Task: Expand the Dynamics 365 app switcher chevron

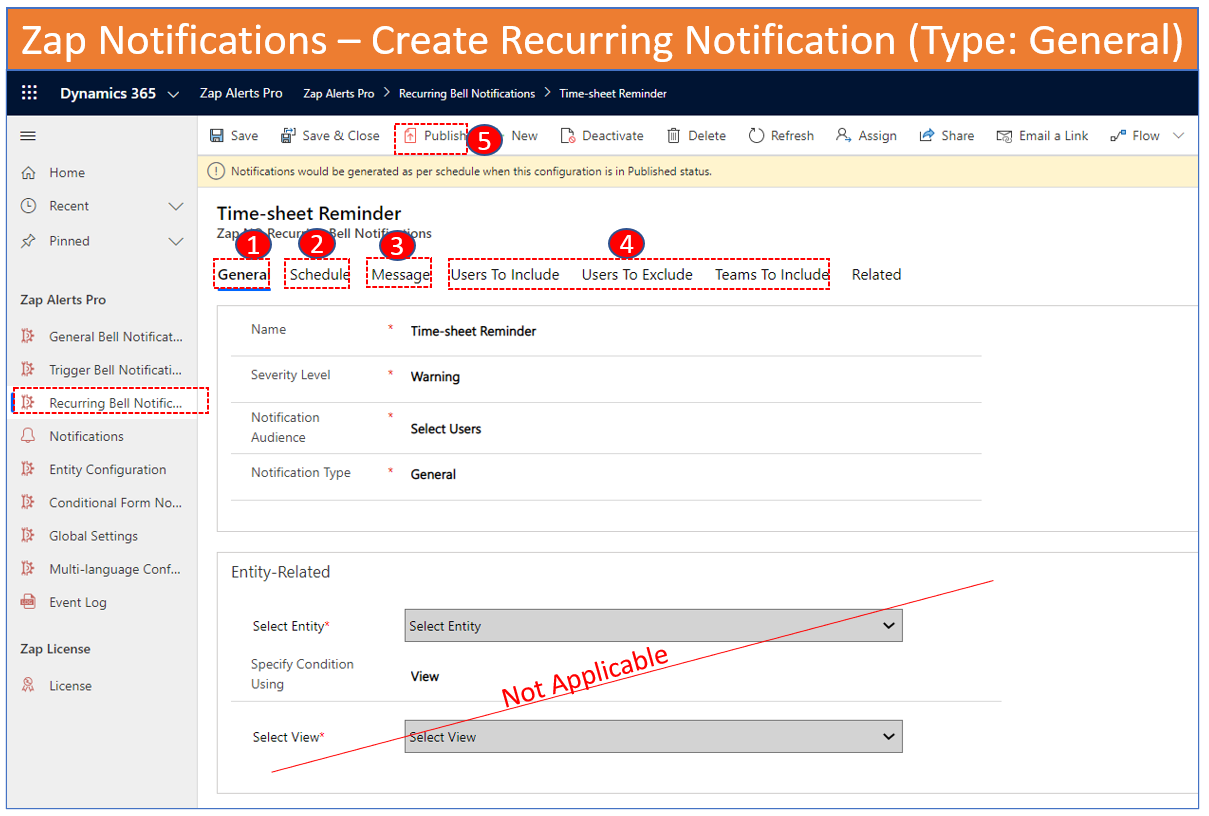Action: tap(173, 94)
